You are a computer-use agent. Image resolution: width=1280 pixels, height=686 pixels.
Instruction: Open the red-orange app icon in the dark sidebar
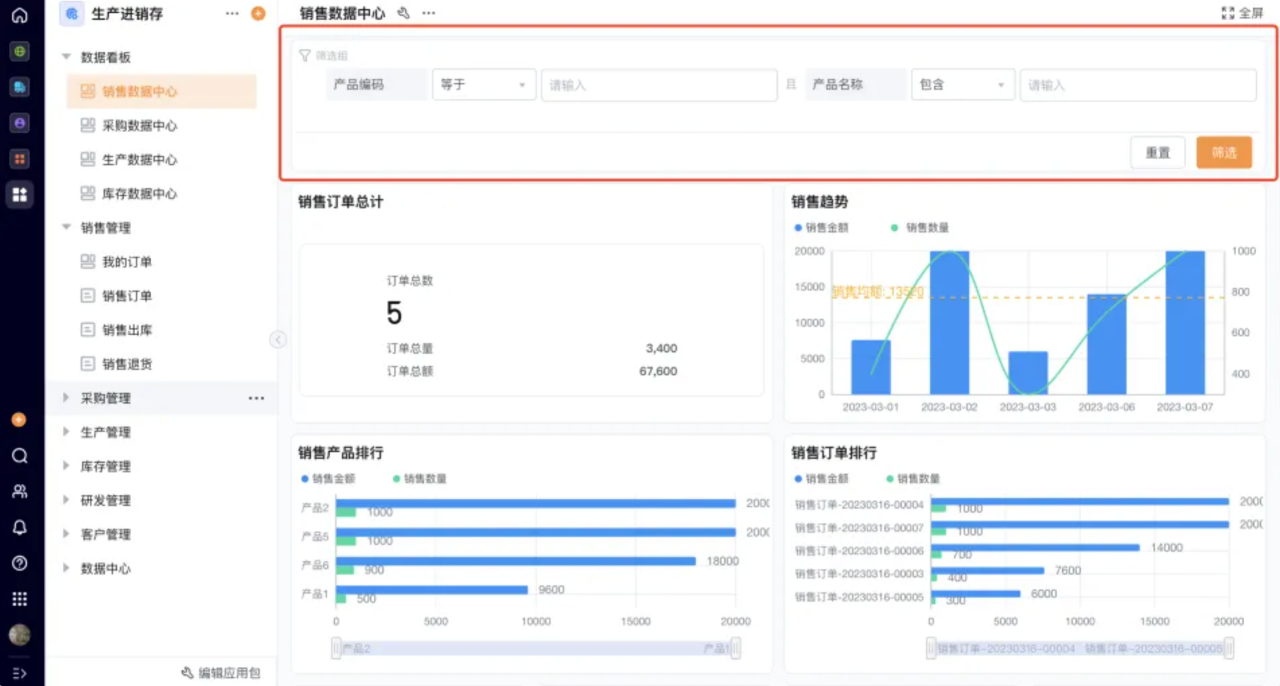pyautogui.click(x=19, y=159)
